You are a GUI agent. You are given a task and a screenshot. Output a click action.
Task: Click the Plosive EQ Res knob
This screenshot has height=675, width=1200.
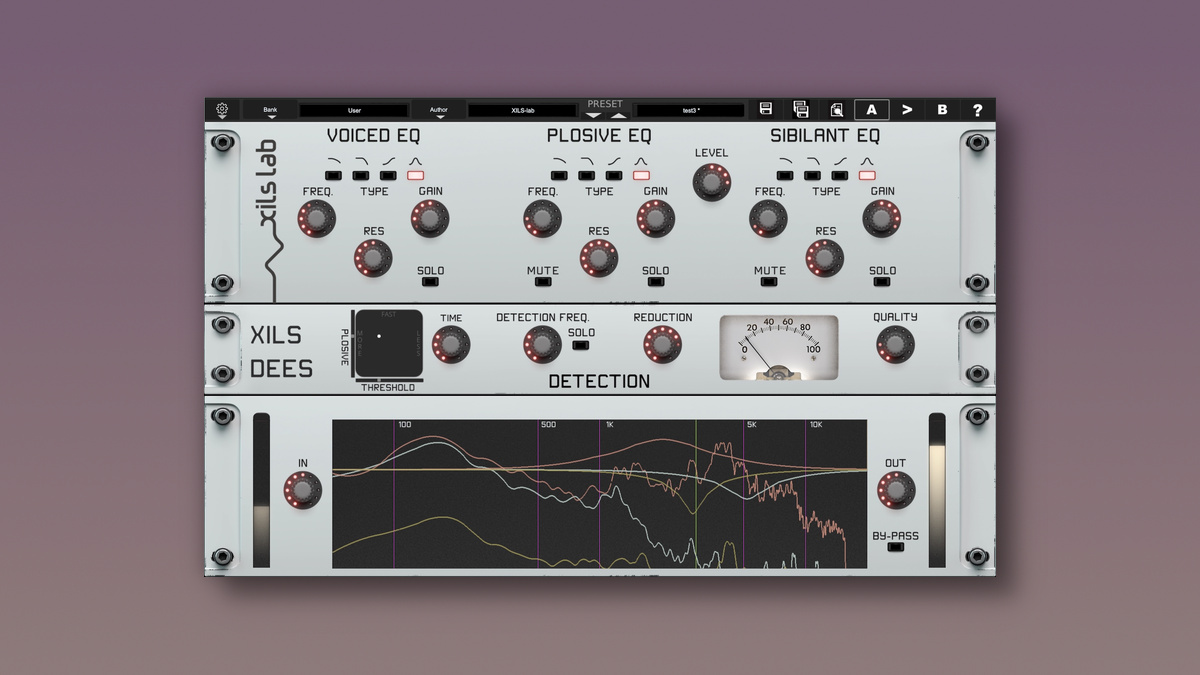(599, 258)
